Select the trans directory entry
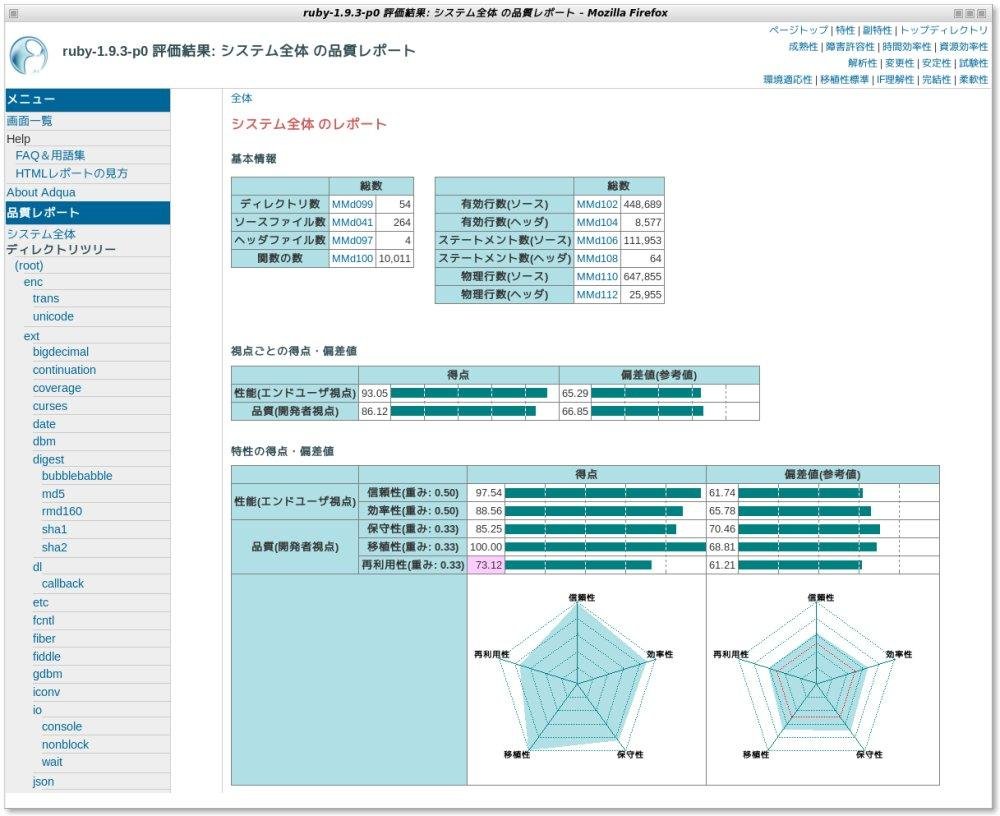 click(x=46, y=299)
